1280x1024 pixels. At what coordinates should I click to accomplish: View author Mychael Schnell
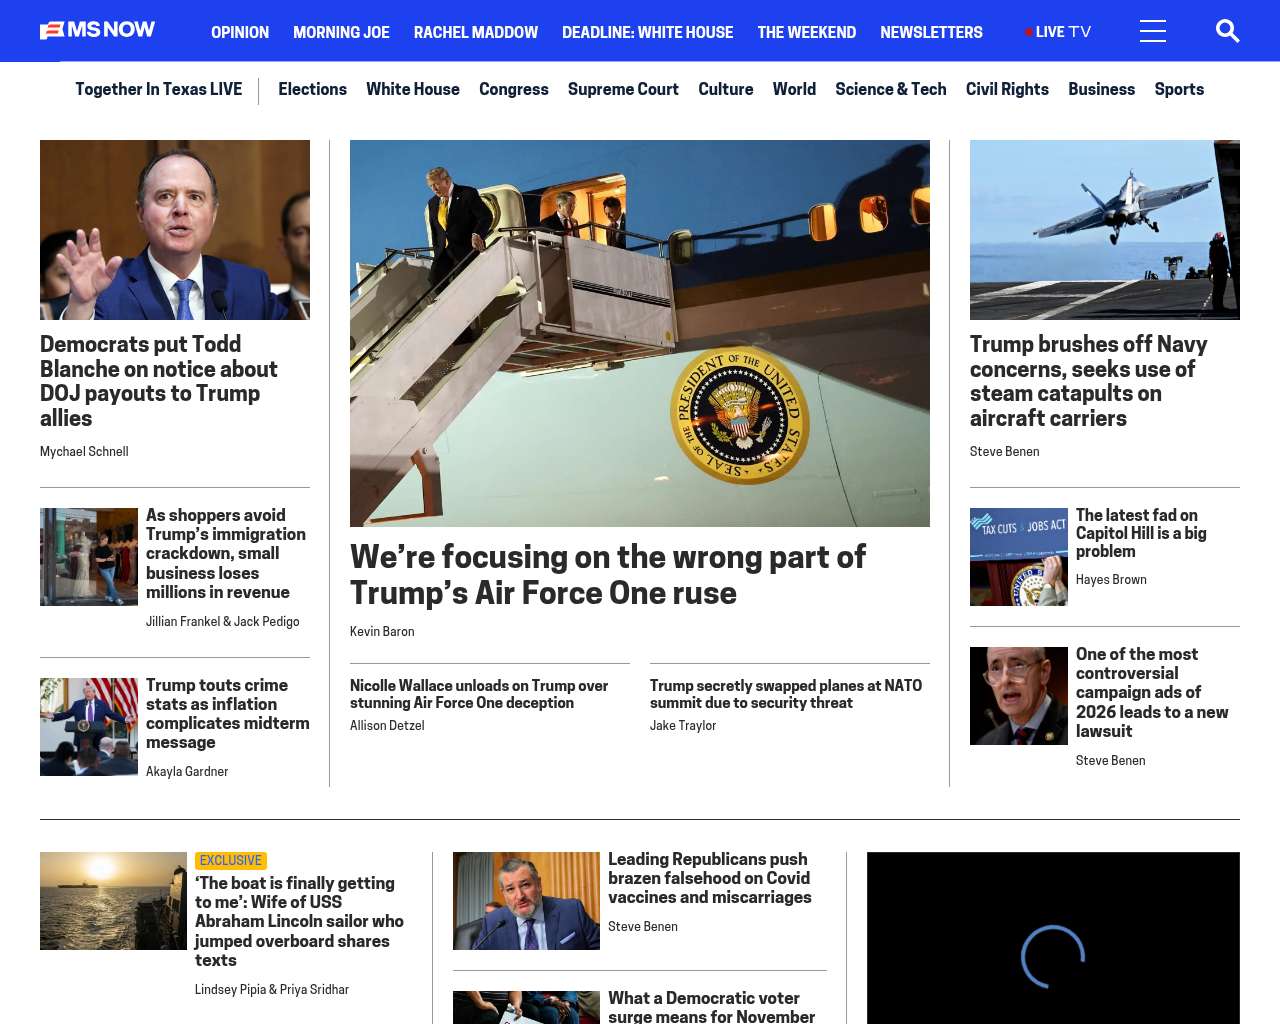[84, 452]
